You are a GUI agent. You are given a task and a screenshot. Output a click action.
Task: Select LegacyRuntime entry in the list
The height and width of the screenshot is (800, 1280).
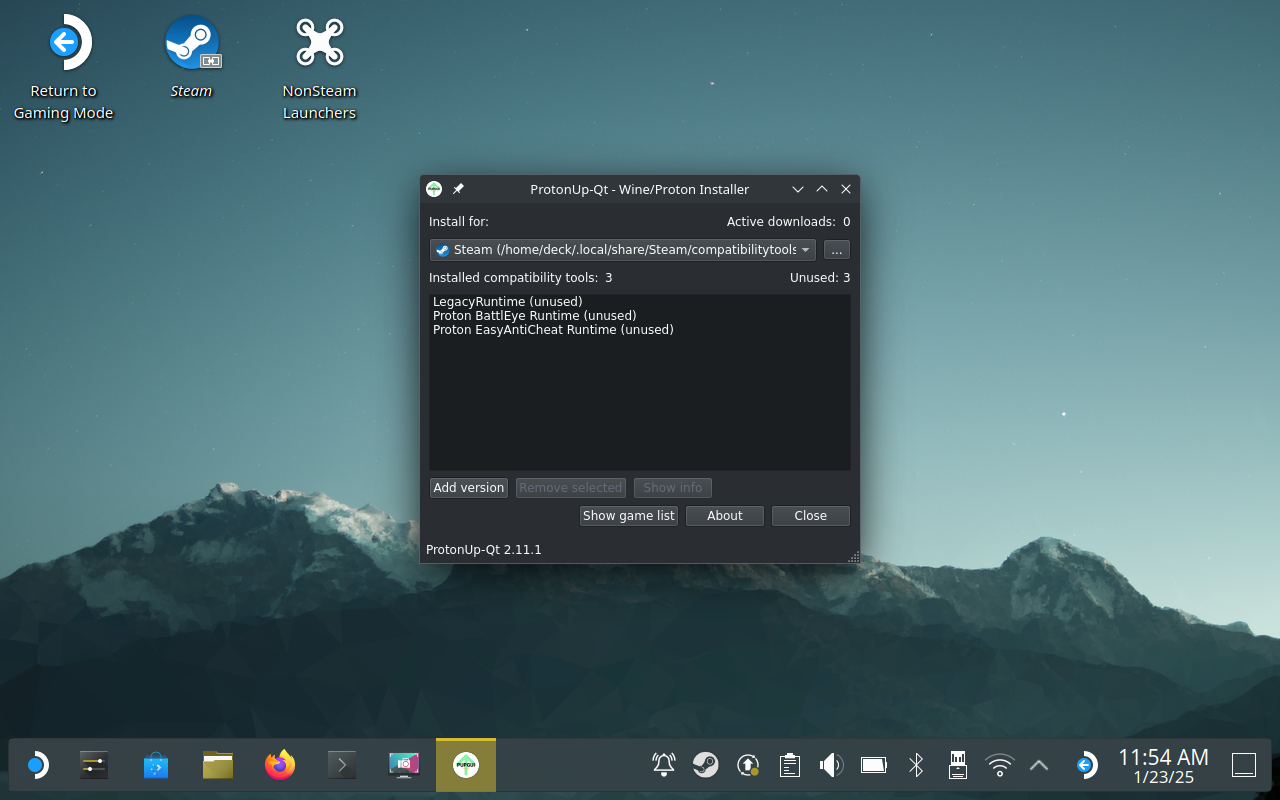coord(507,301)
